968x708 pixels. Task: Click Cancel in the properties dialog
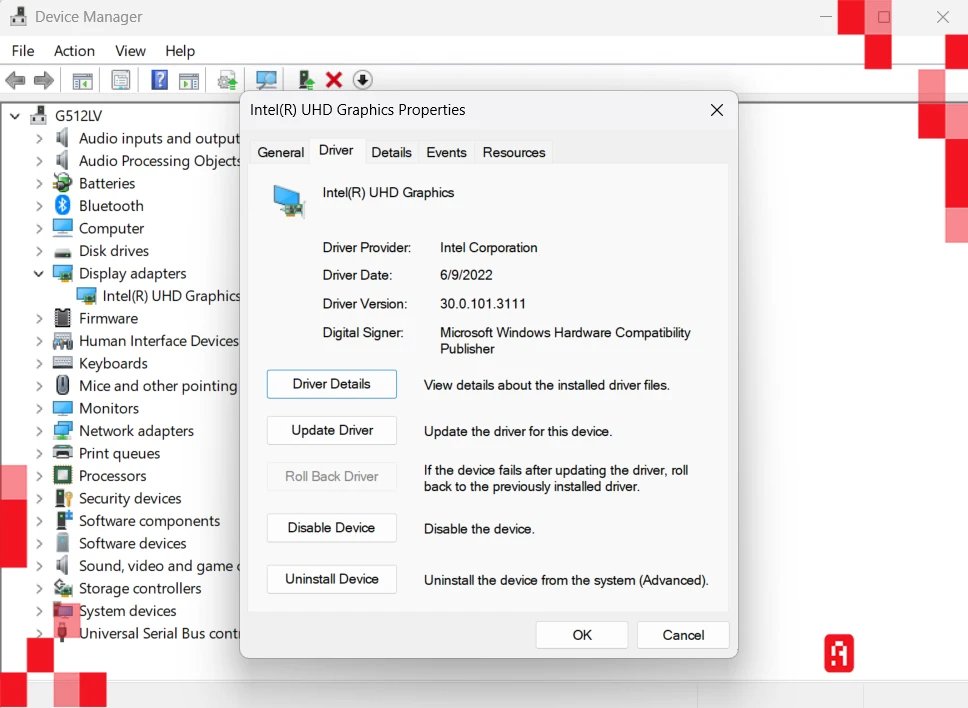[683, 635]
